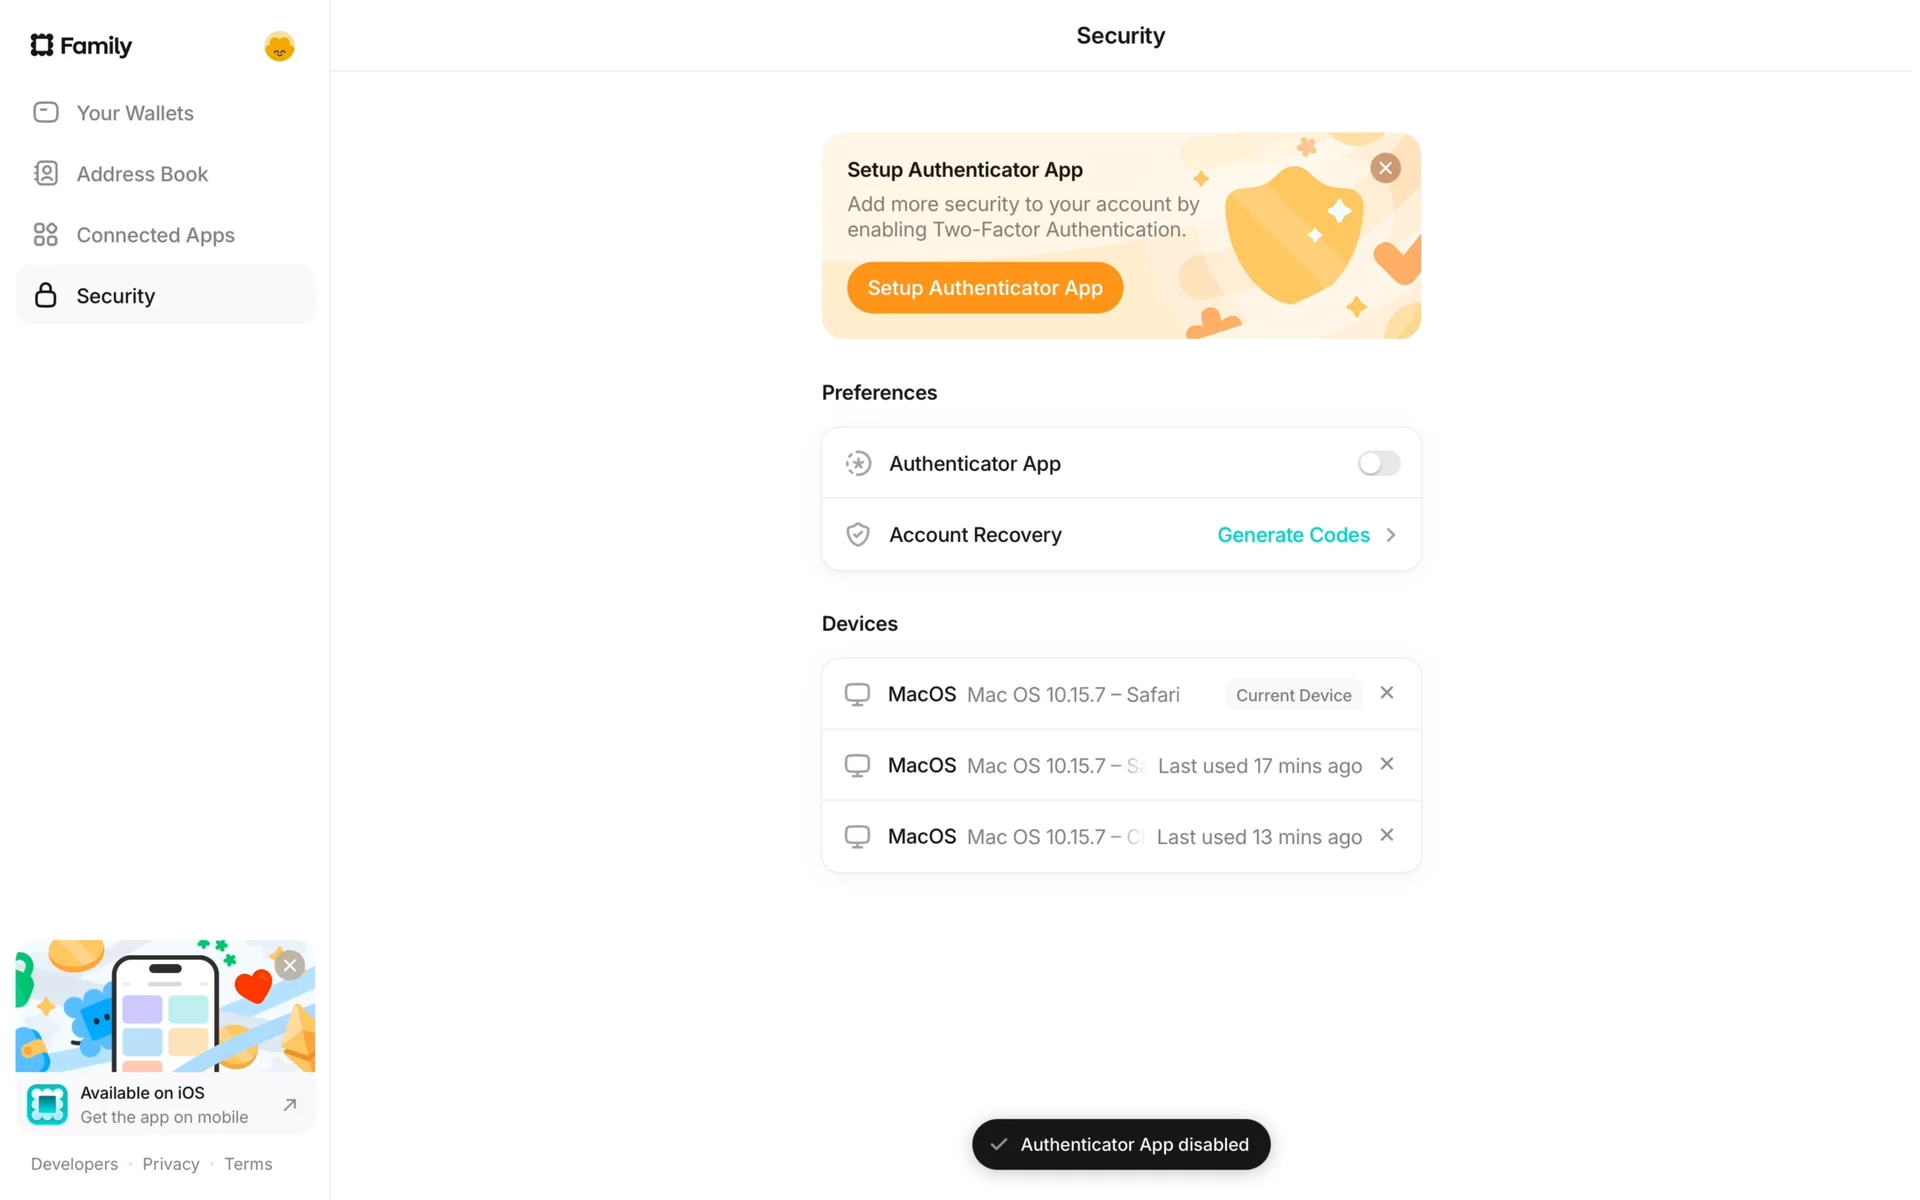Open the iOS app external link arrow

click(x=290, y=1105)
